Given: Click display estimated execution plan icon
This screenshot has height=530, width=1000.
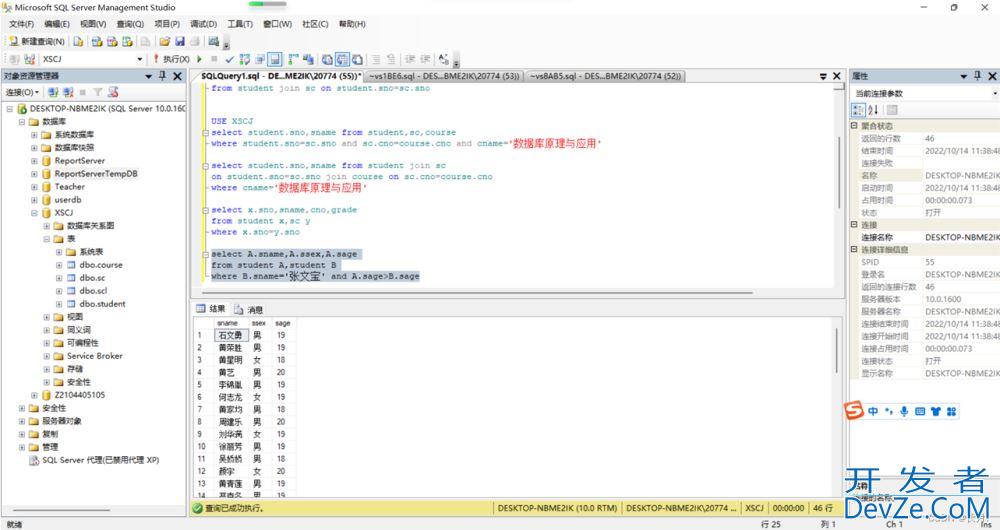Looking at the screenshot, I should pyautogui.click(x=244, y=59).
